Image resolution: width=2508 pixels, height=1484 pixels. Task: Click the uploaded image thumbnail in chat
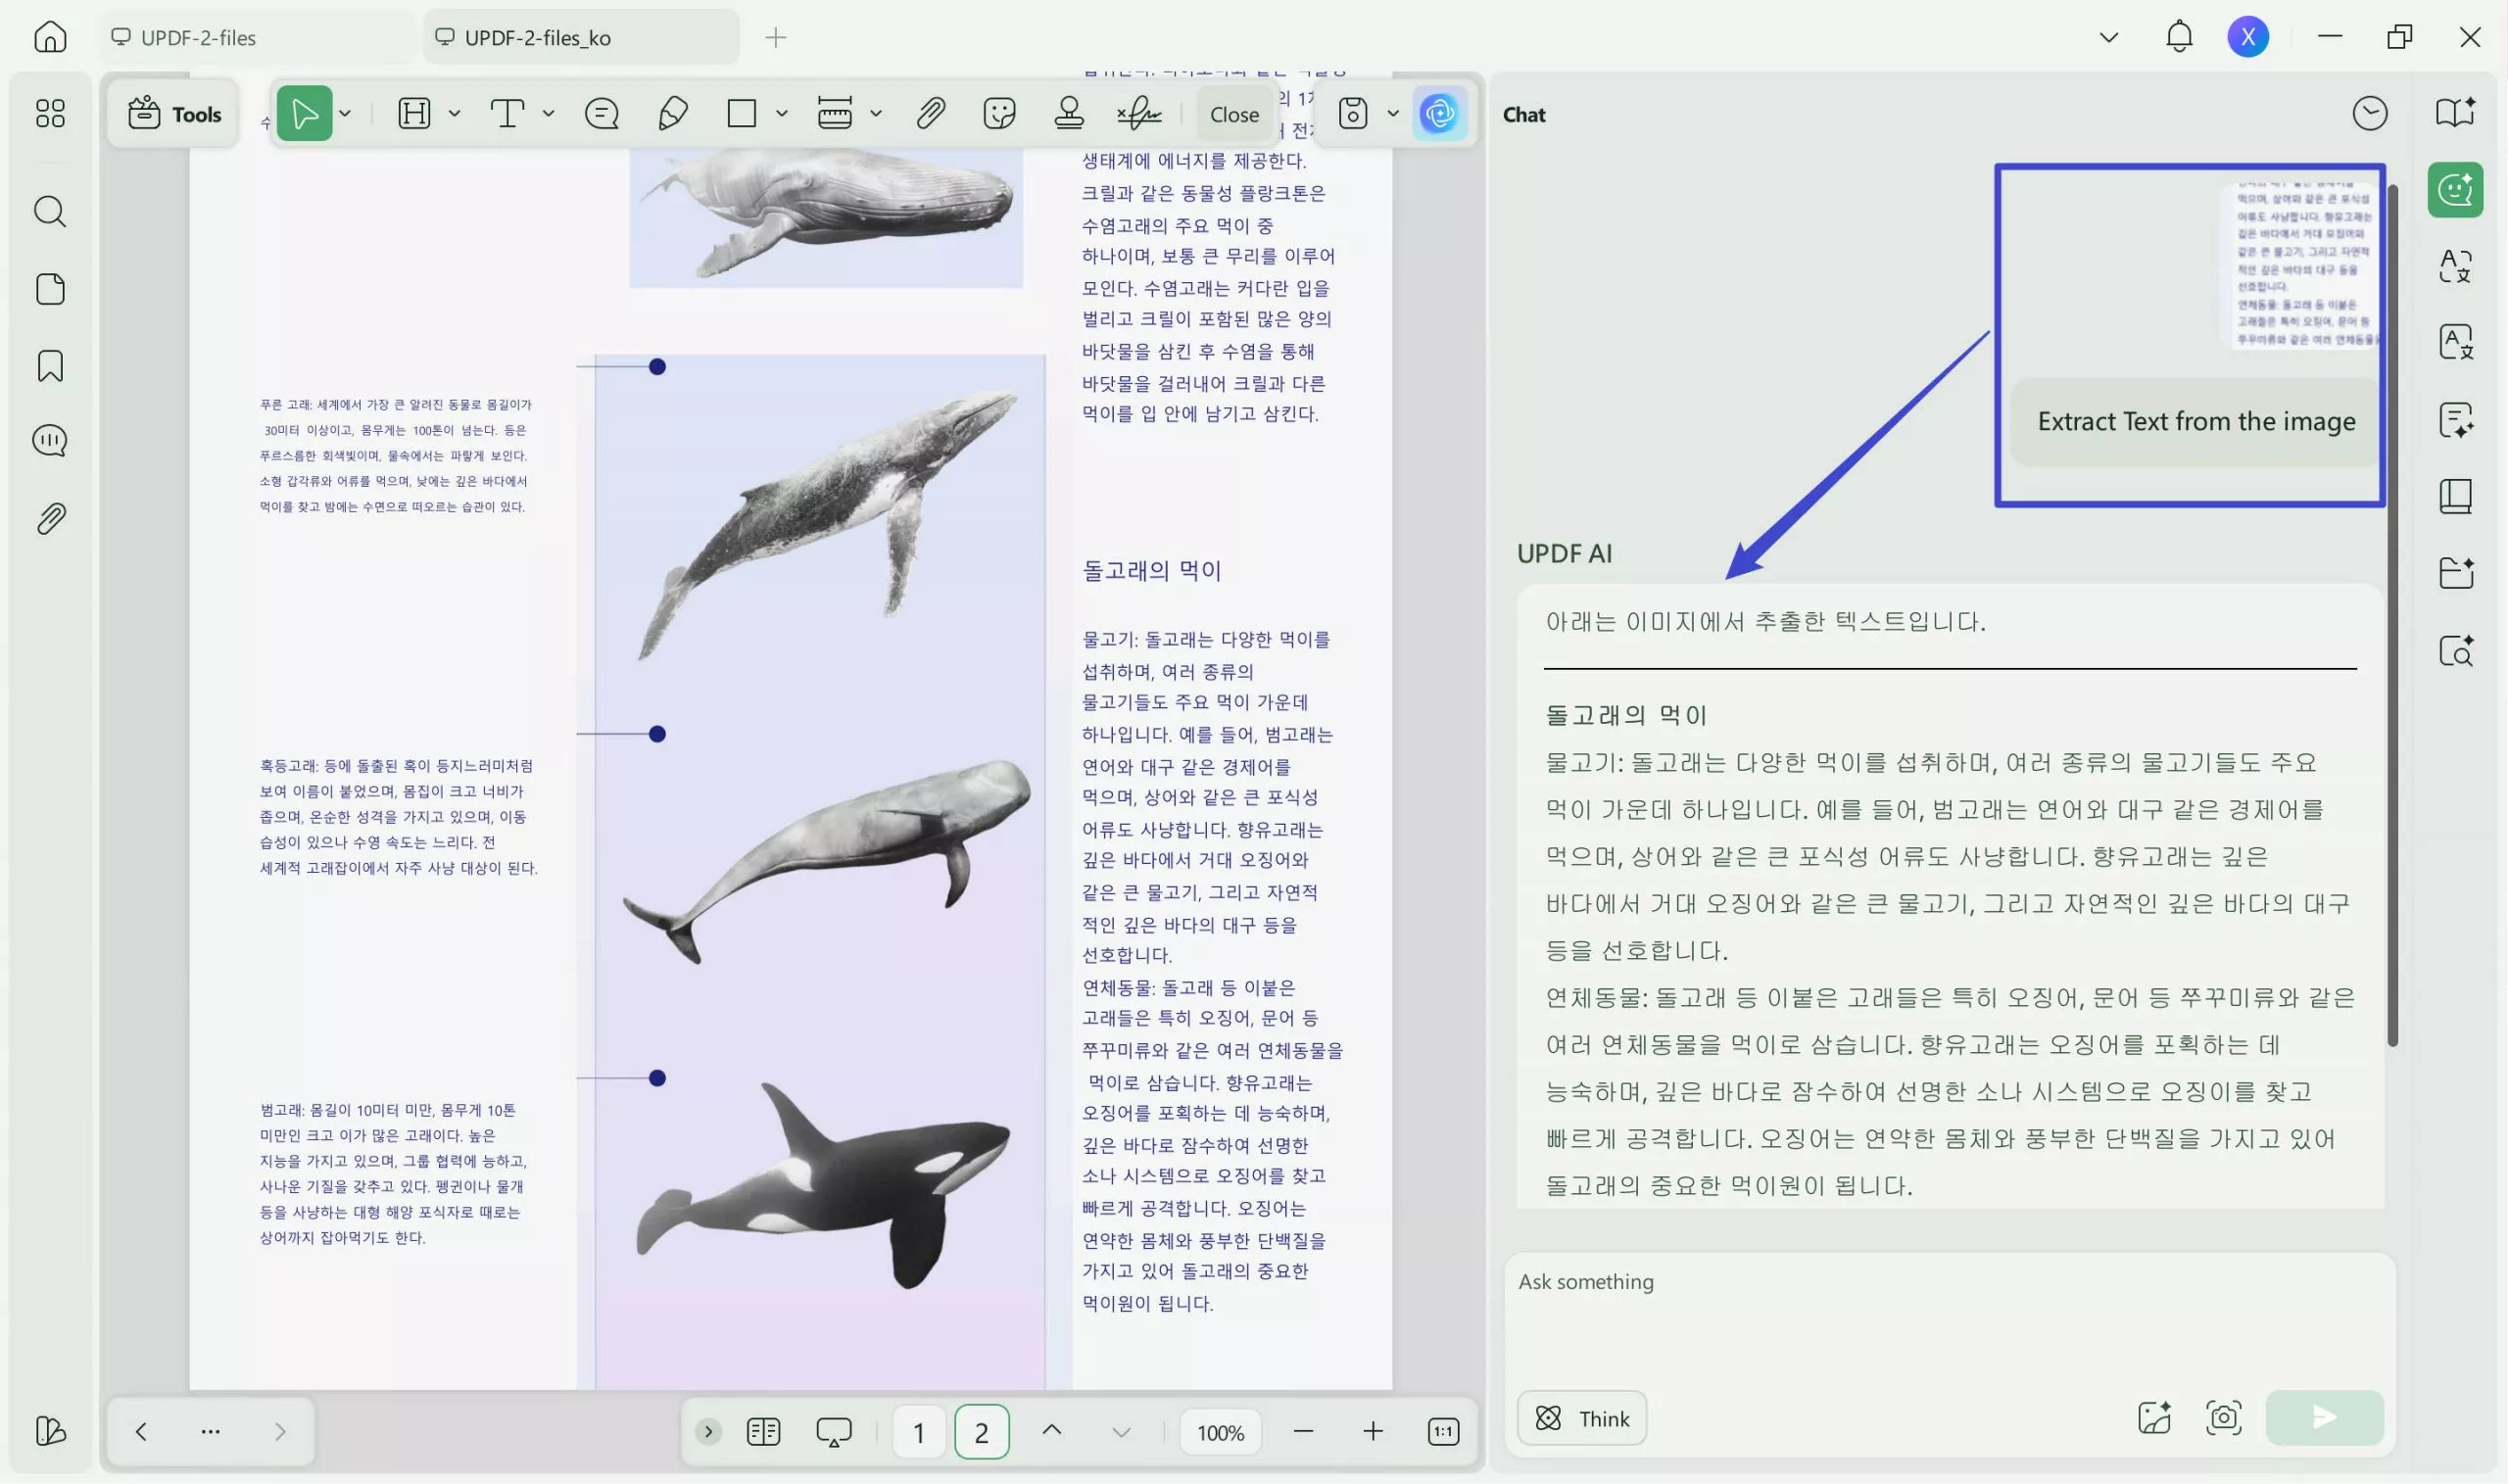pyautogui.click(x=2304, y=264)
